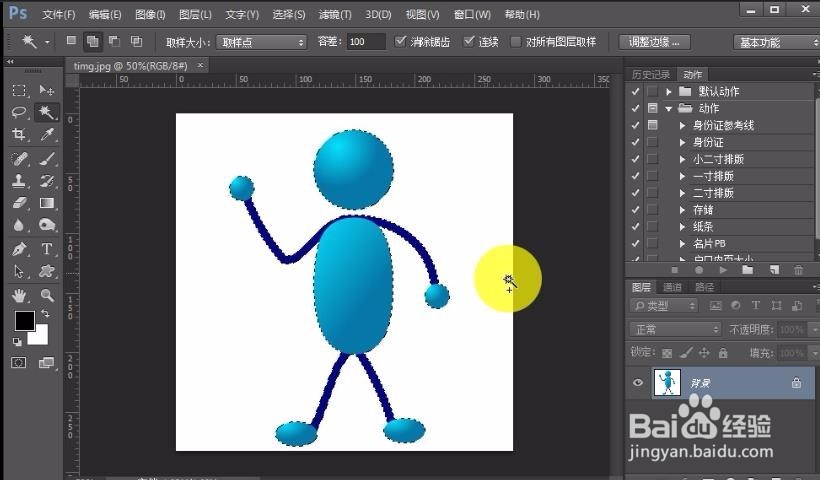The width and height of the screenshot is (820, 480).
Task: Toggle the 连续 contiguous checkbox
Action: [469, 41]
